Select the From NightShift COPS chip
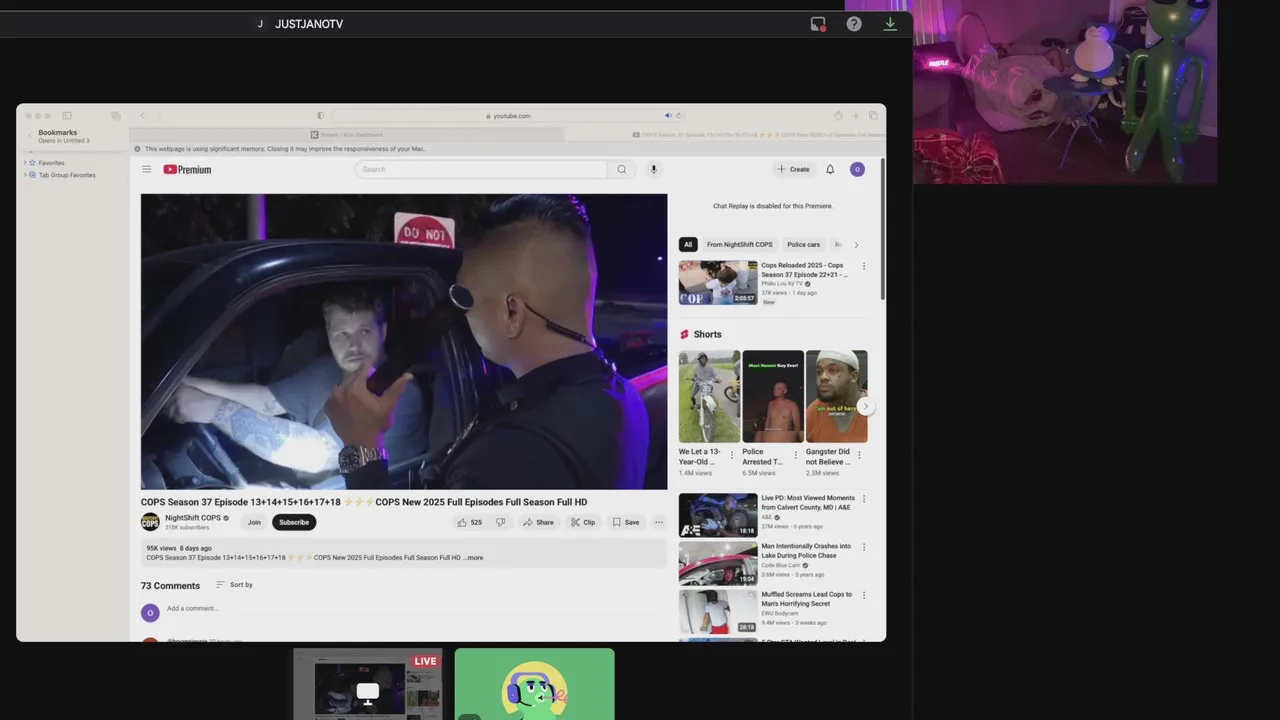 click(740, 245)
